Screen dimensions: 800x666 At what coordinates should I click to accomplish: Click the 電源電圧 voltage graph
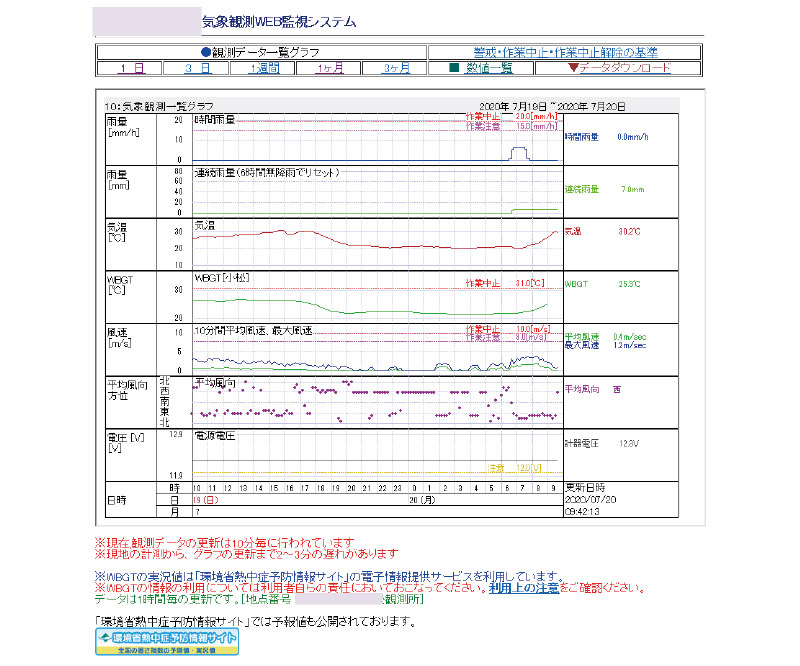pos(375,455)
